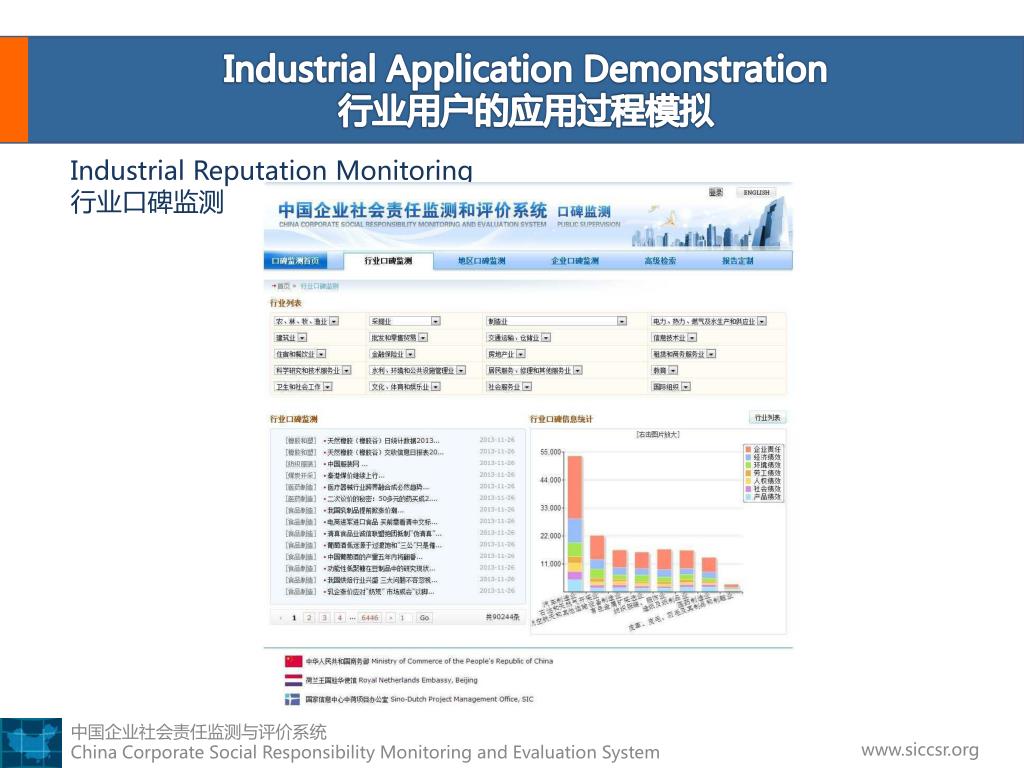Screen dimensions: 1024x768
Task: Open news item '电商进军进口食品 买前需看清中文标...'
Action: (x=381, y=522)
